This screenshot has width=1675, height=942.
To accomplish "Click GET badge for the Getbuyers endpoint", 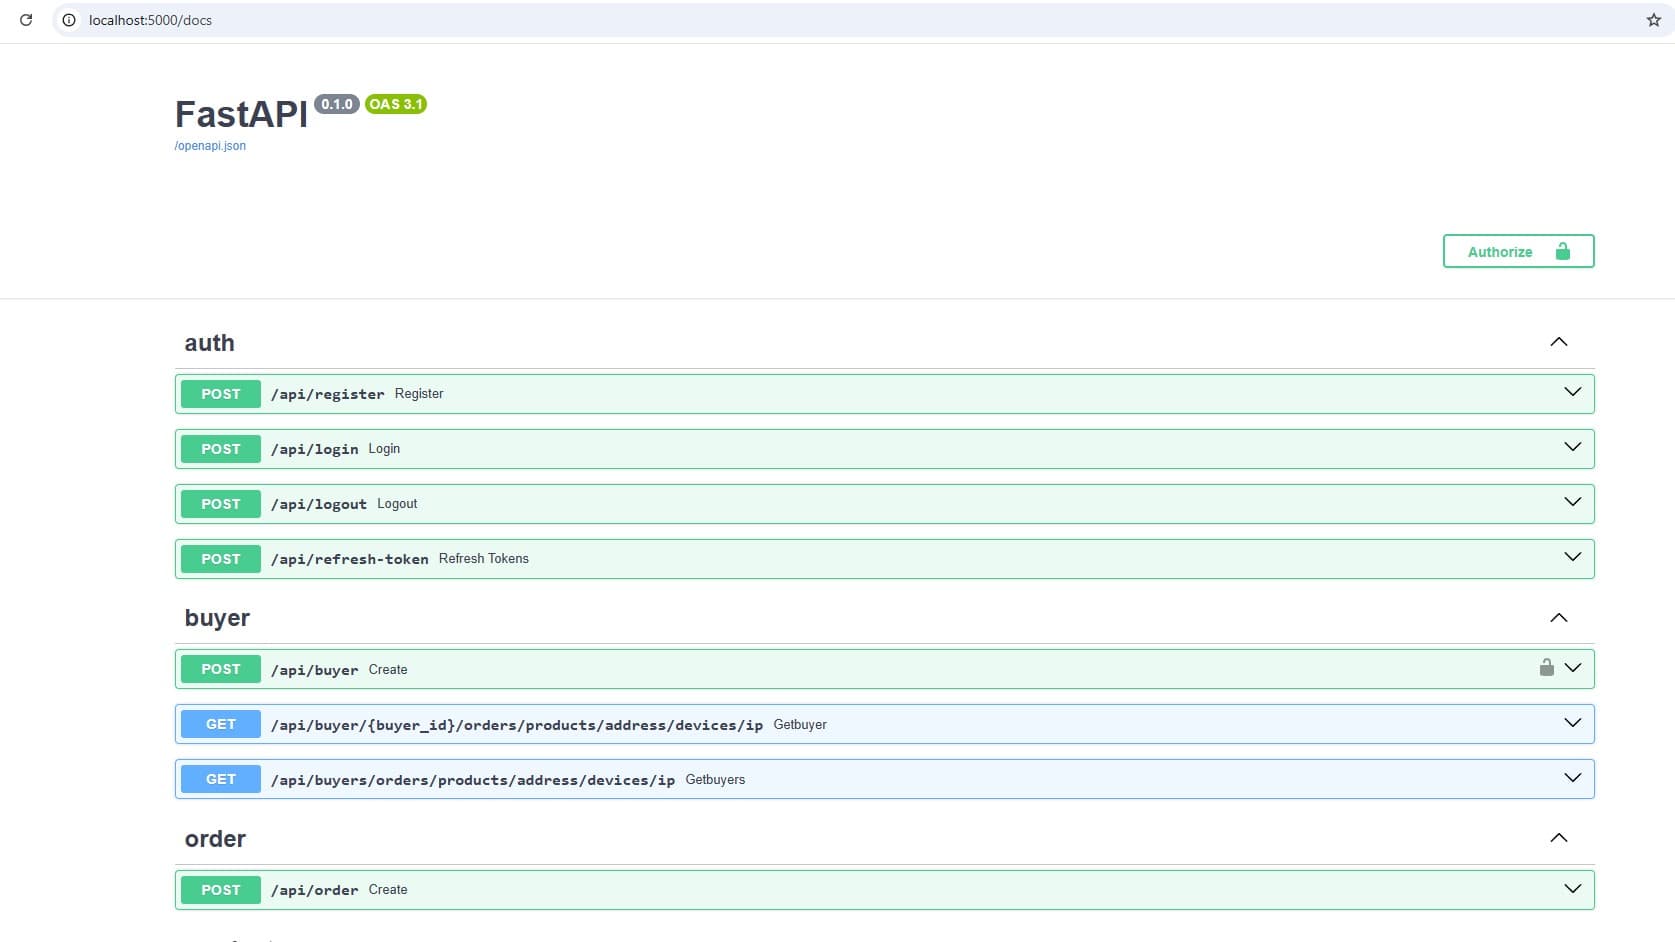I will click(x=221, y=779).
